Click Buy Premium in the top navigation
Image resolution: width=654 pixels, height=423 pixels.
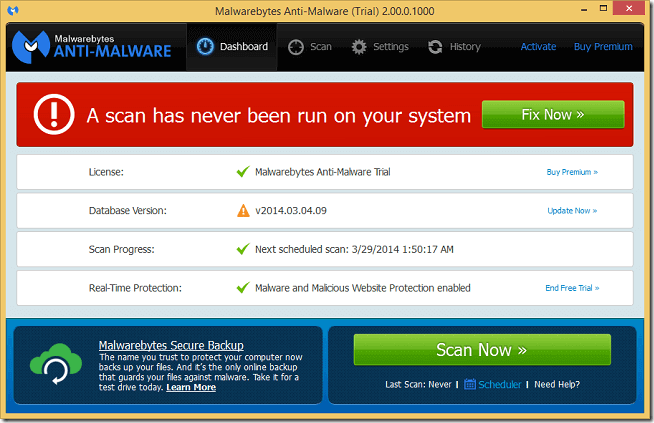tap(603, 46)
